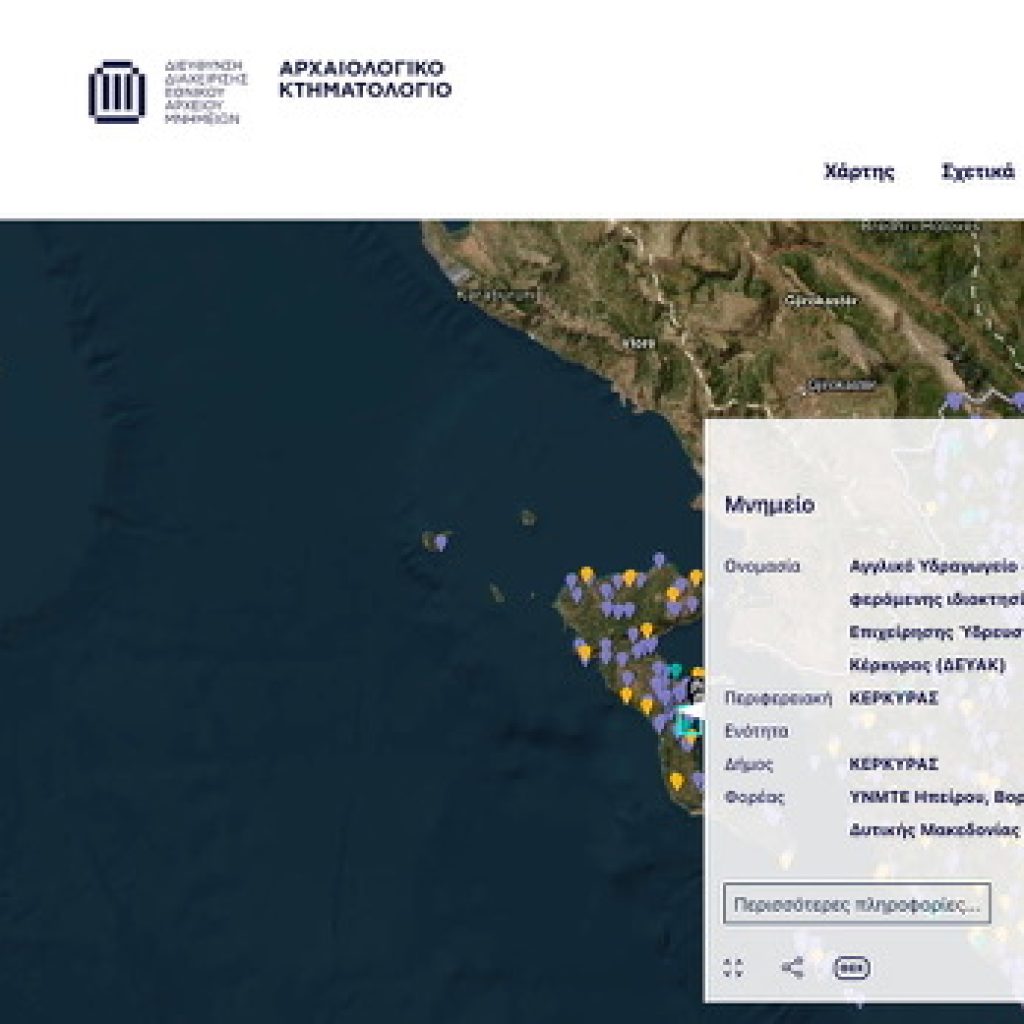This screenshot has height=1024, width=1024.
Task: Click the purple marker at Corfu's northern tip
Action: click(x=659, y=560)
